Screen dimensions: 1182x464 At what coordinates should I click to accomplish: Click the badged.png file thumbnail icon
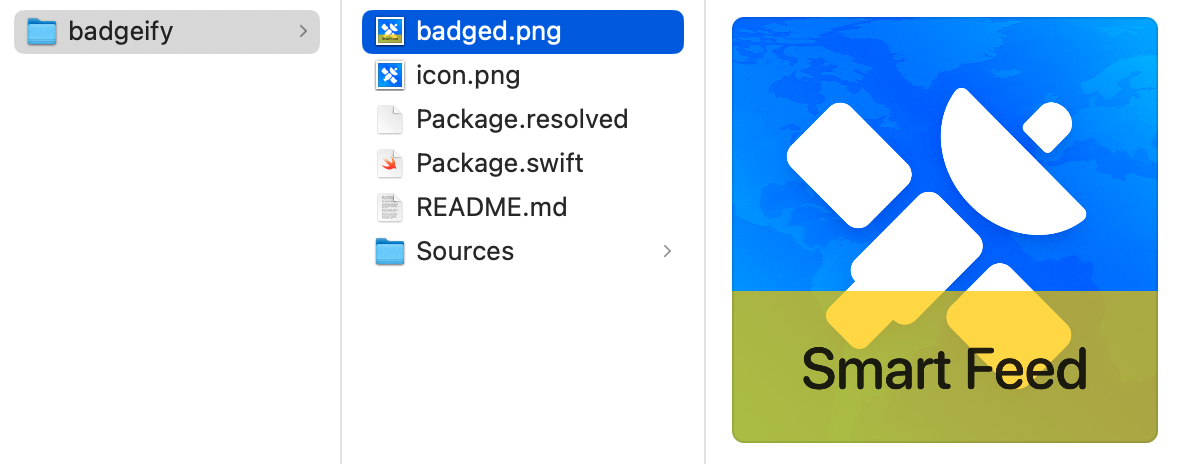[389, 32]
